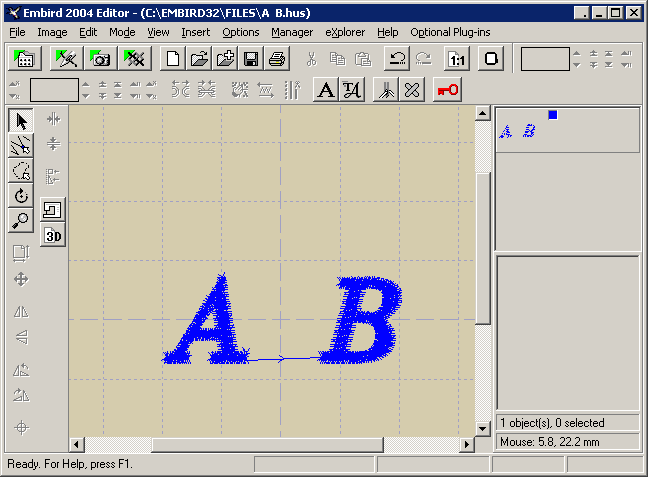Click the Mouse coordinates status text
The image size is (648, 477).
pos(550,442)
